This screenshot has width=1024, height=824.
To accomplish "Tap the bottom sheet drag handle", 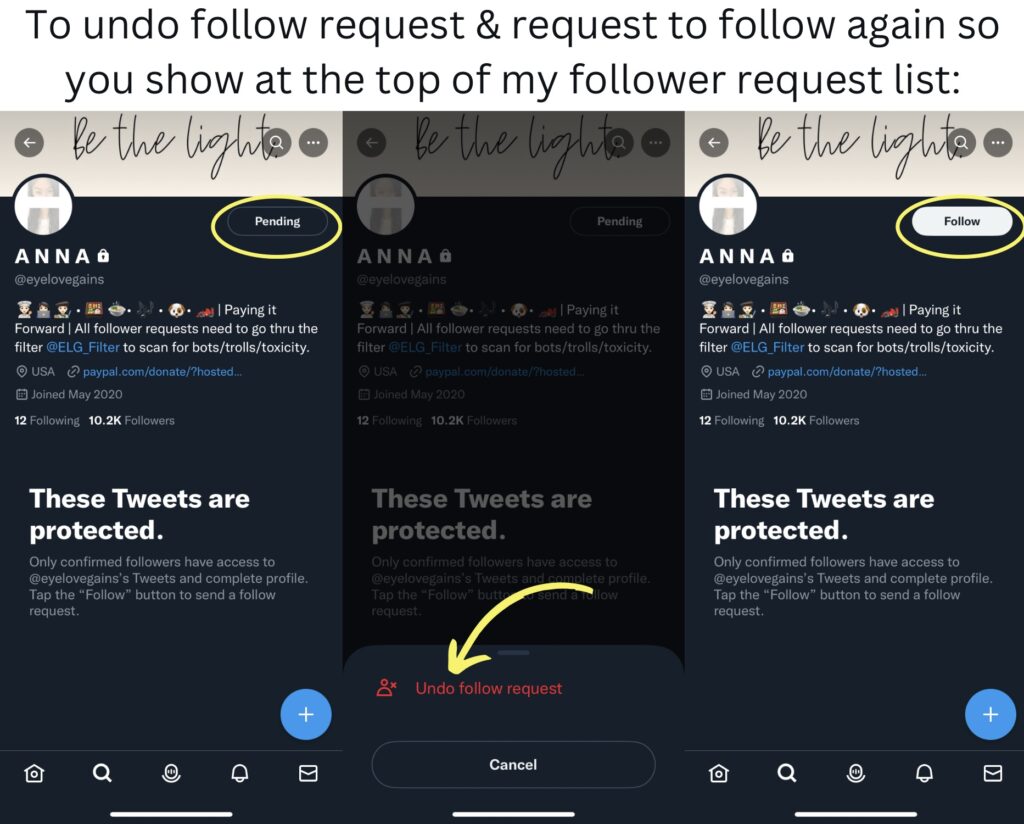I will coord(513,652).
